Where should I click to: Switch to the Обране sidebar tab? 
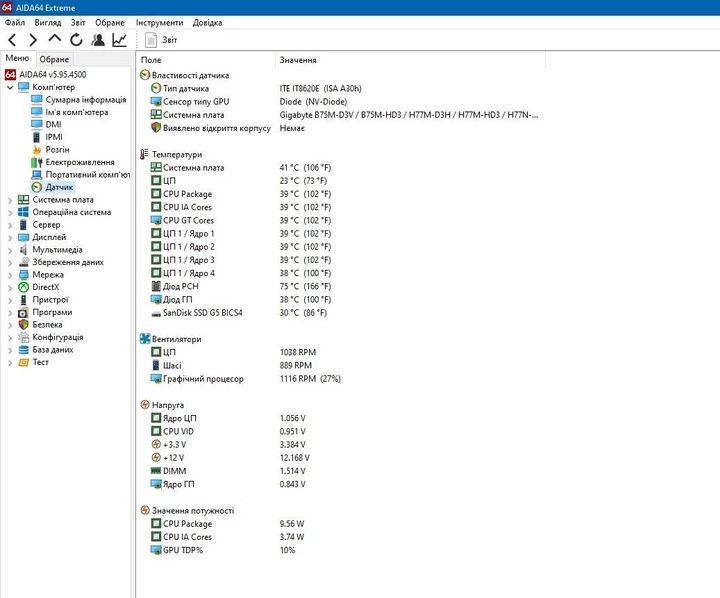pos(54,59)
